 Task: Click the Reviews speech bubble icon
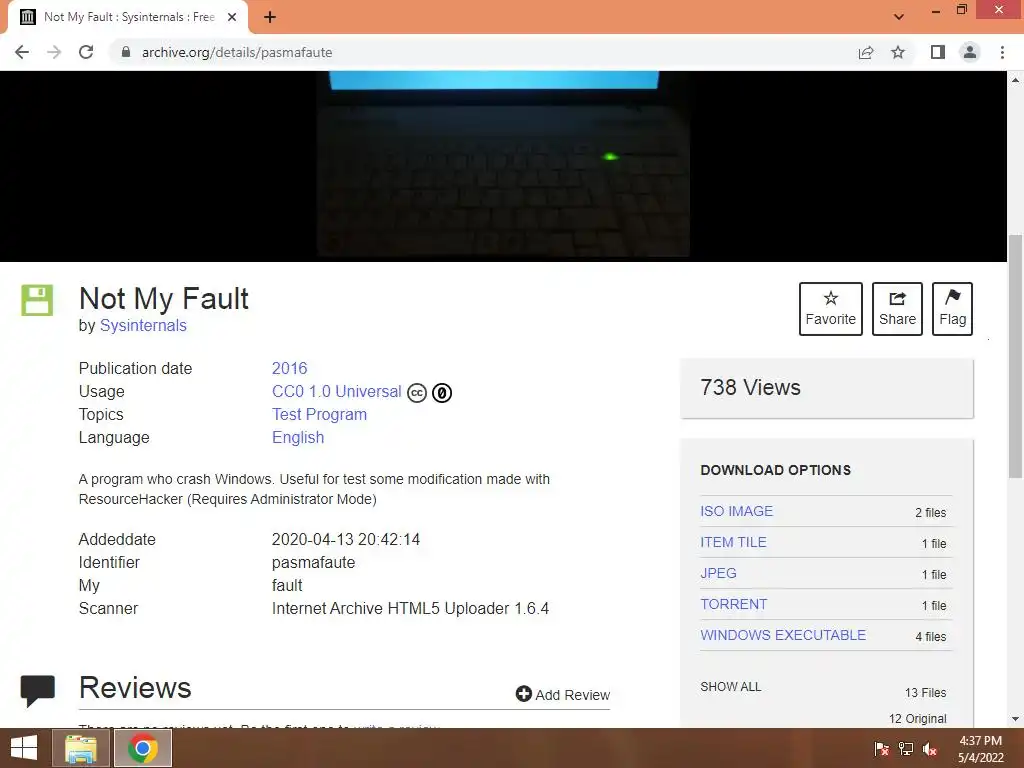pos(37,690)
